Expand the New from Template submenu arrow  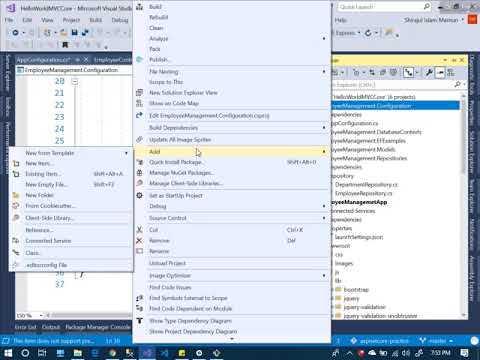click(x=126, y=153)
